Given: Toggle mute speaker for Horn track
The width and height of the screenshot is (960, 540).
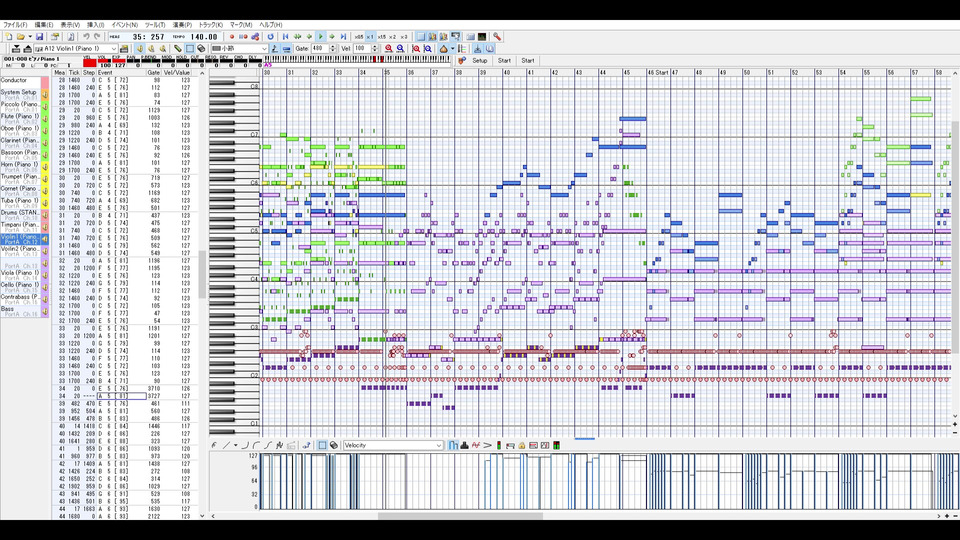Looking at the screenshot, I should (x=45, y=167).
